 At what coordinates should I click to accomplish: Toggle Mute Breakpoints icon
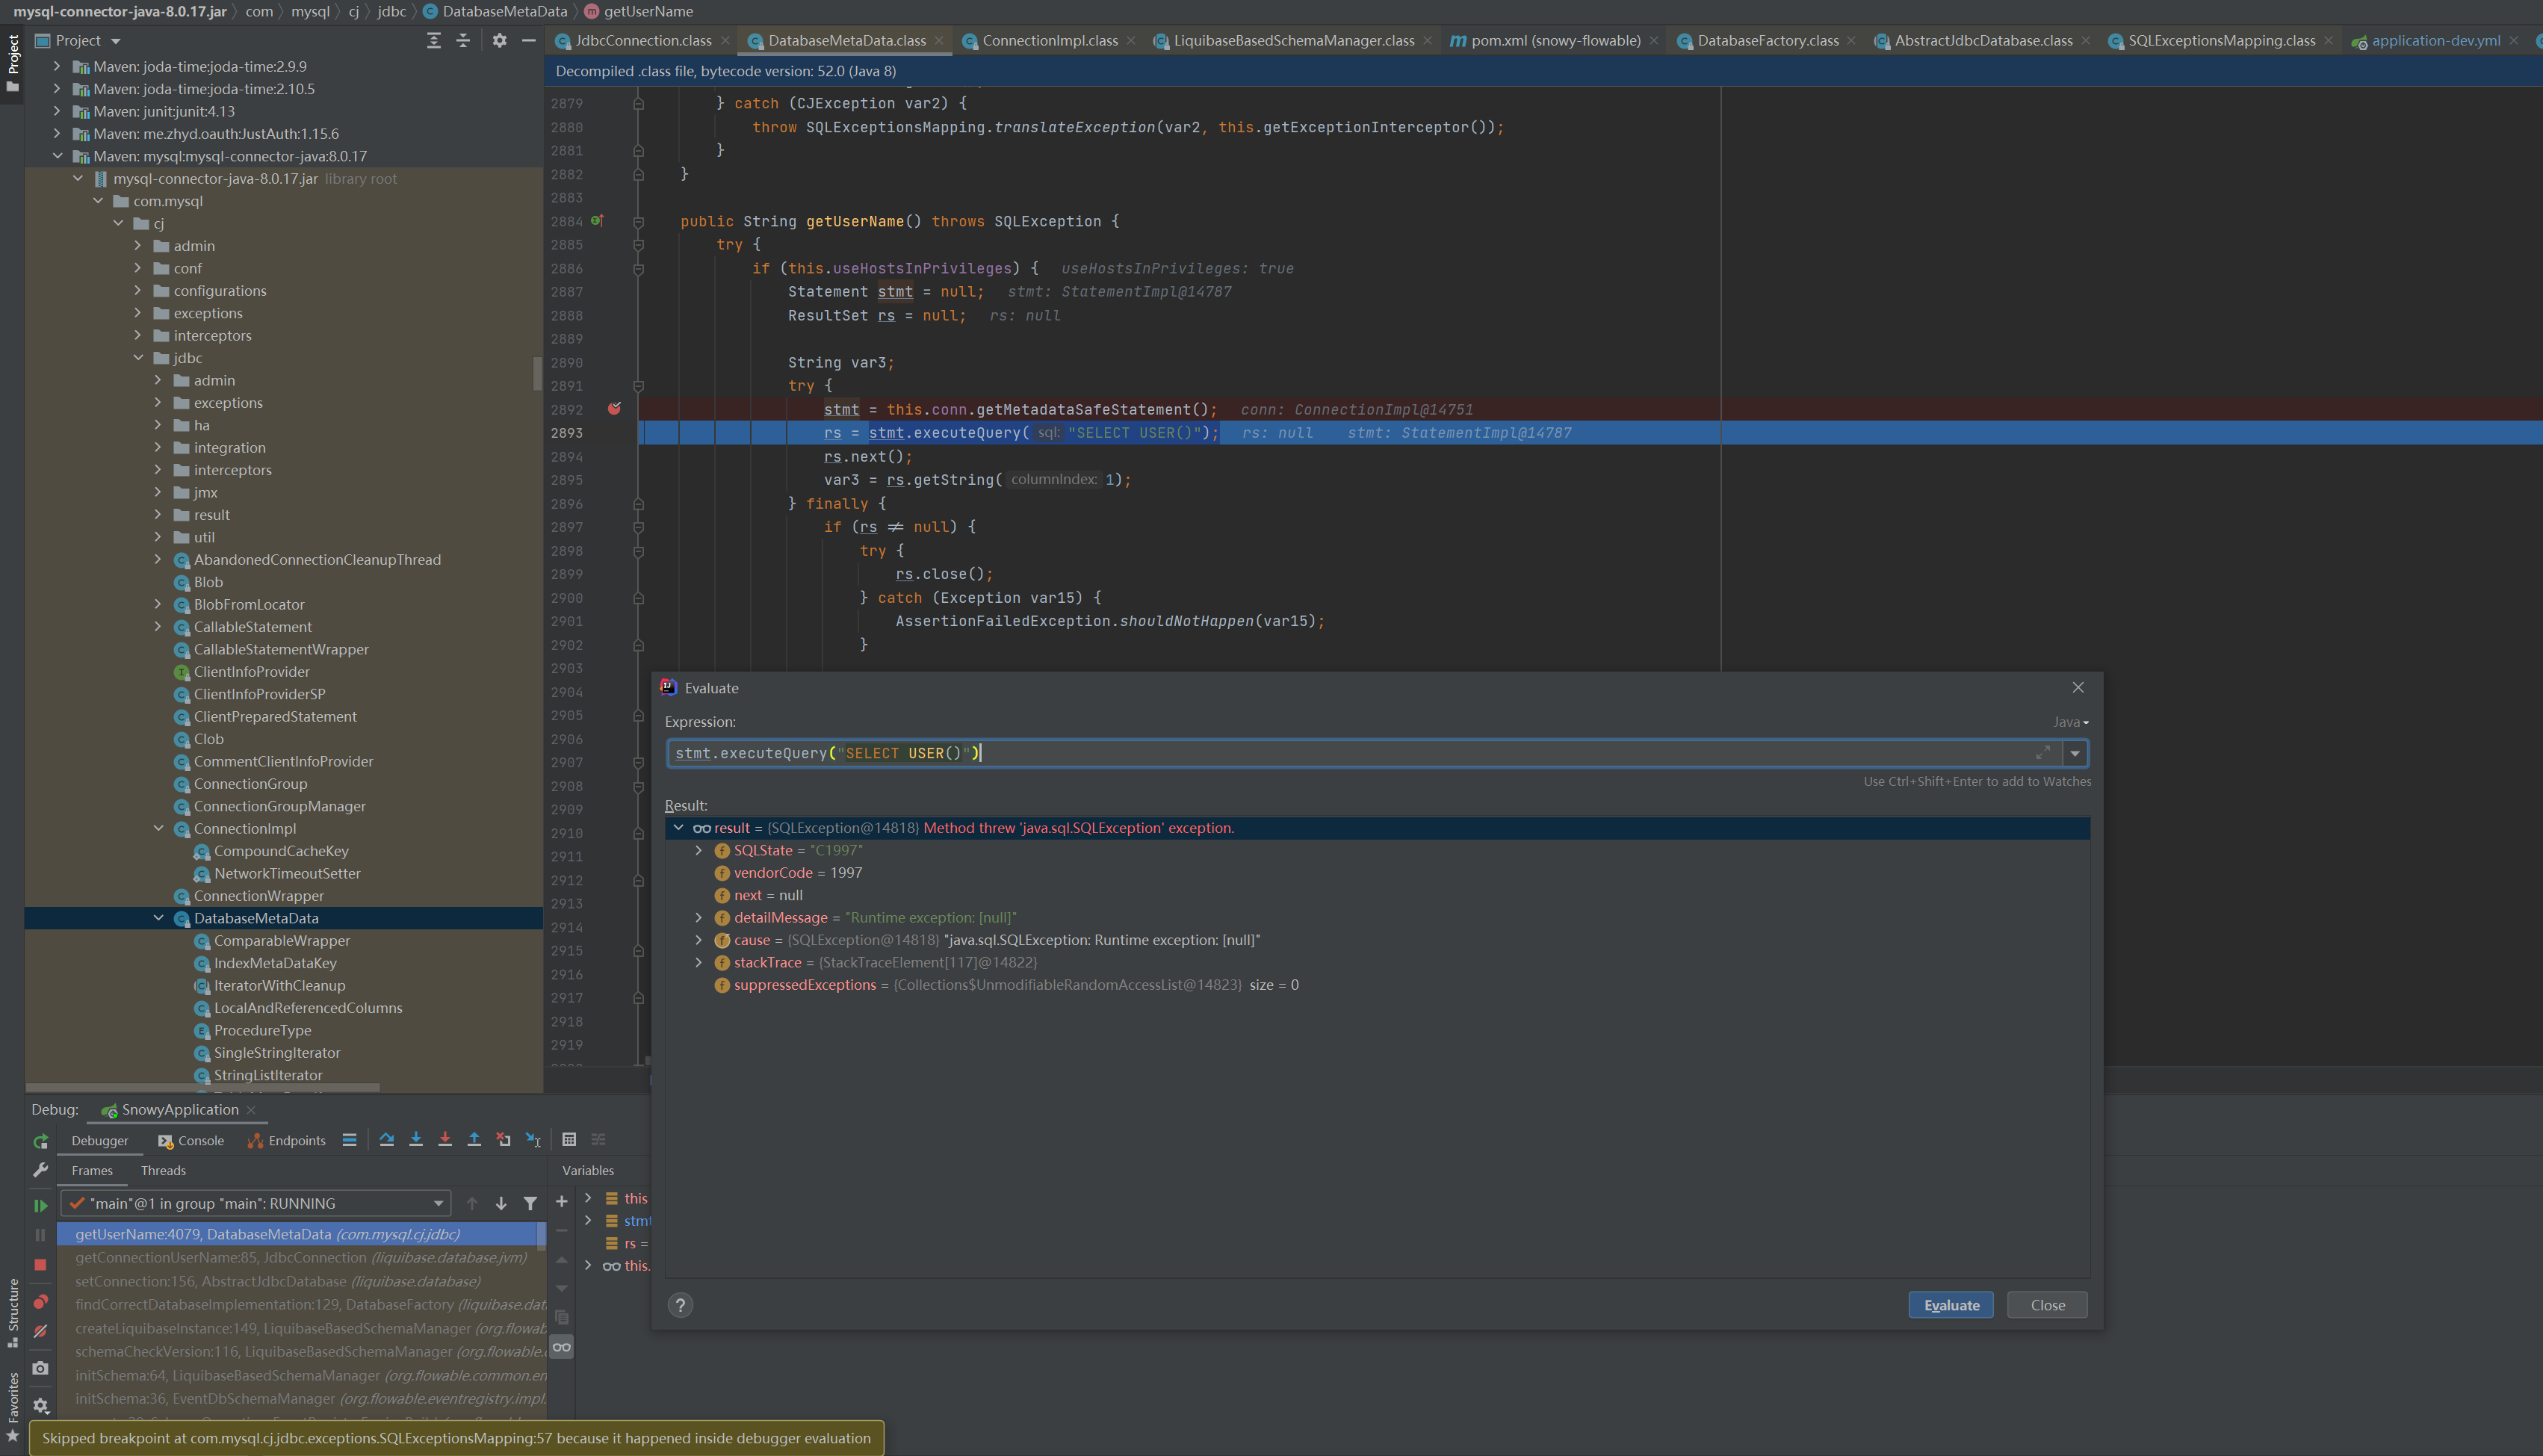[40, 1332]
